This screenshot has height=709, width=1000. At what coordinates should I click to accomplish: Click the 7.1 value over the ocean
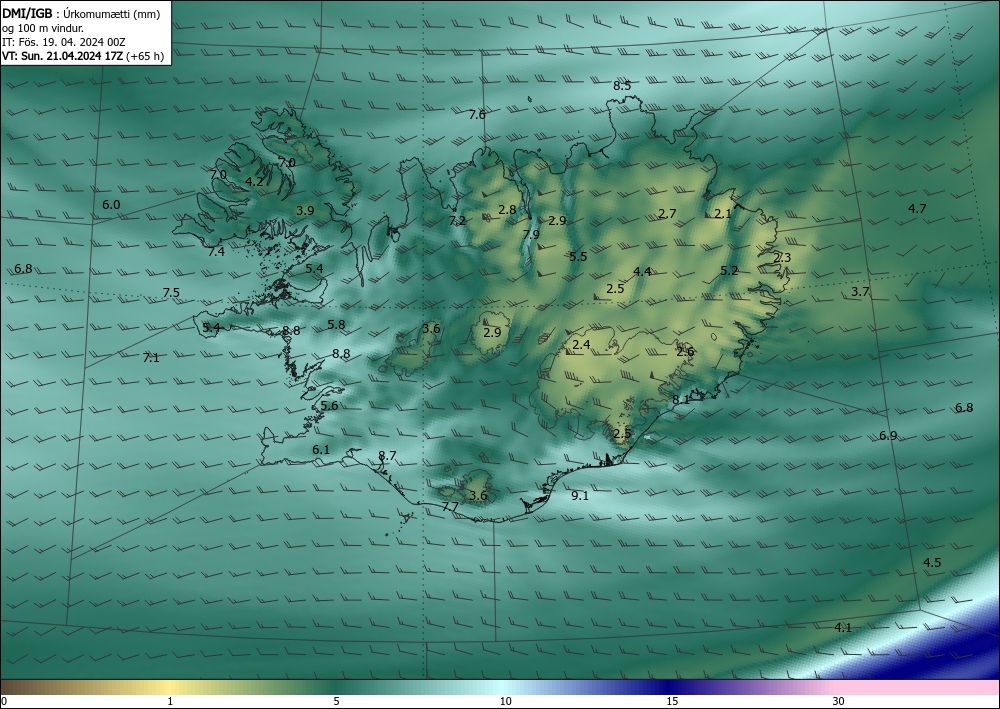click(x=151, y=358)
